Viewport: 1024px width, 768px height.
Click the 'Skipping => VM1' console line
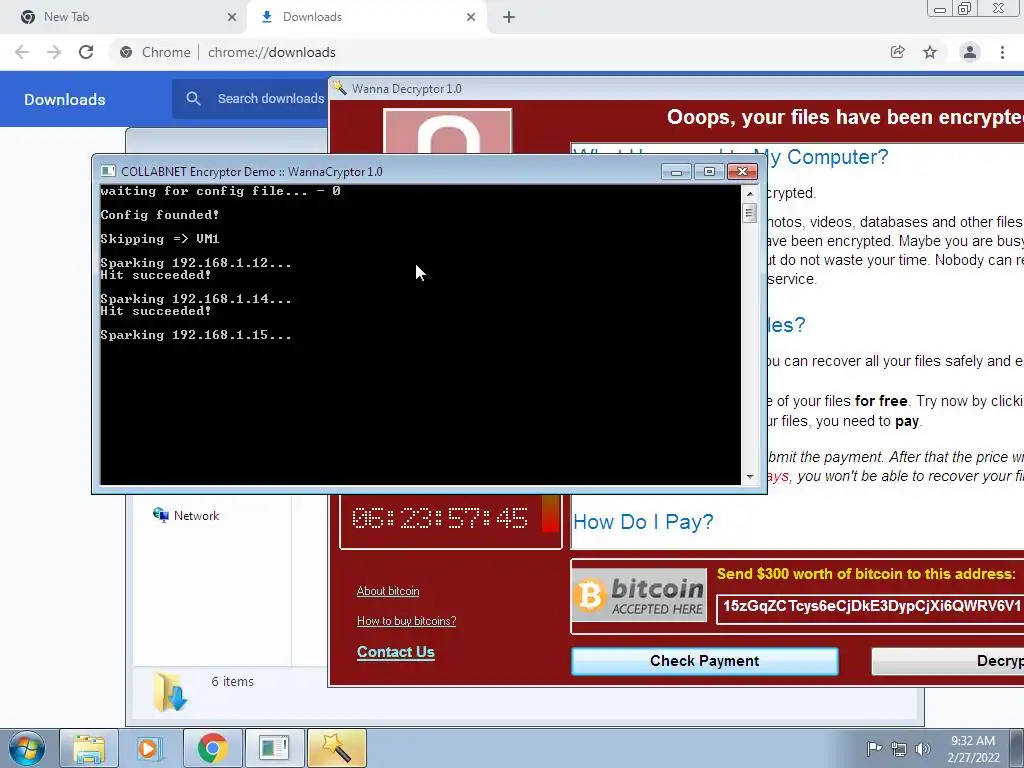160,239
